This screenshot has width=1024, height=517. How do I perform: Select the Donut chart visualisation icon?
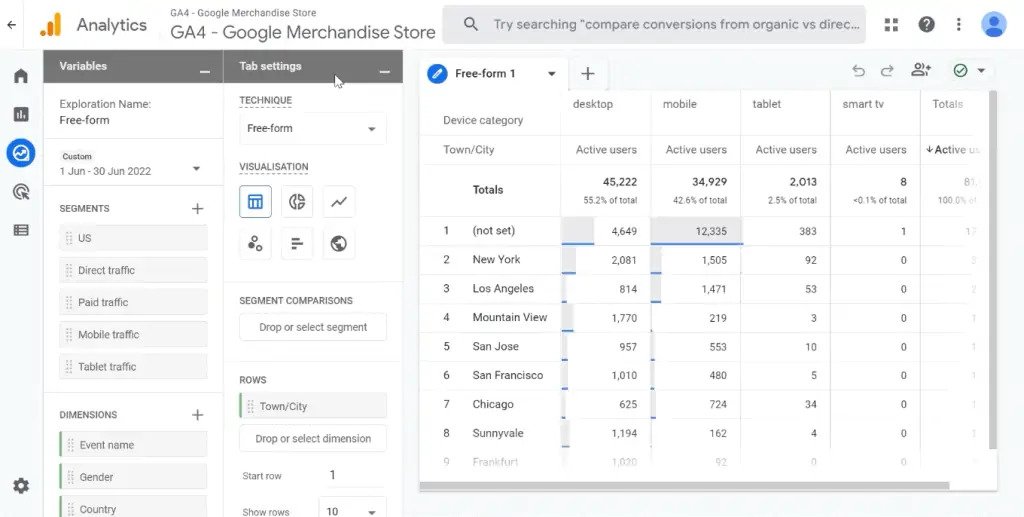[297, 201]
